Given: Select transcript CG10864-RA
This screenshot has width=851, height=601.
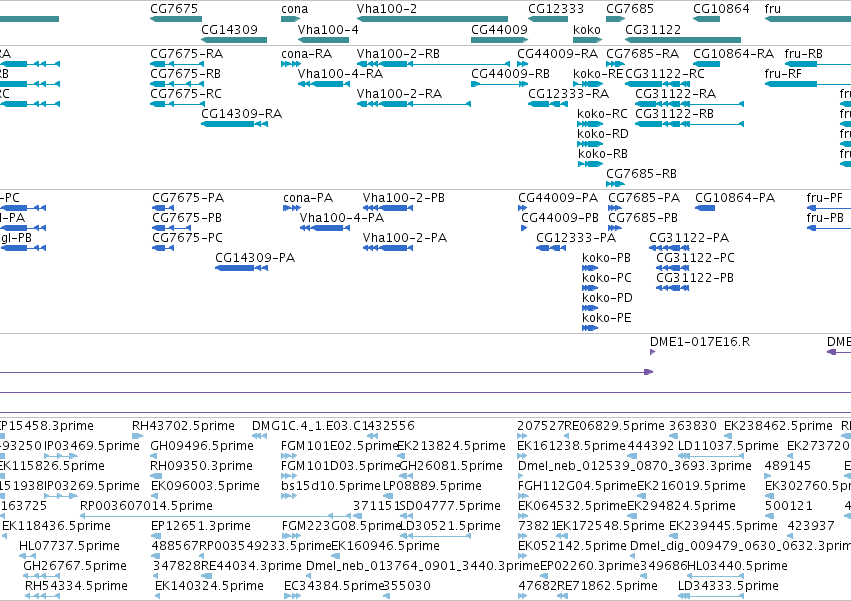Looking at the screenshot, I should coord(734,54).
